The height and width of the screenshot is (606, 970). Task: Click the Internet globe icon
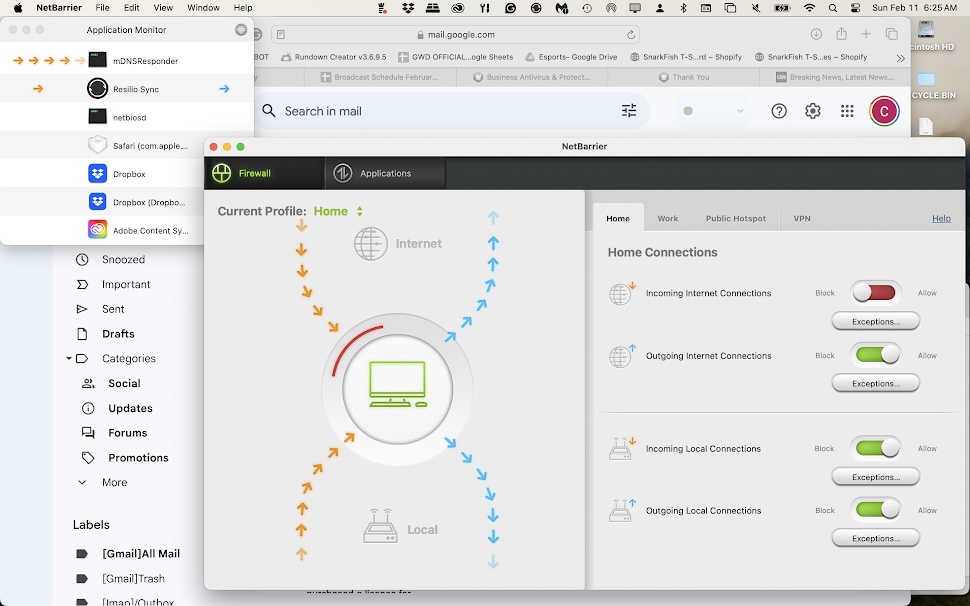[371, 244]
